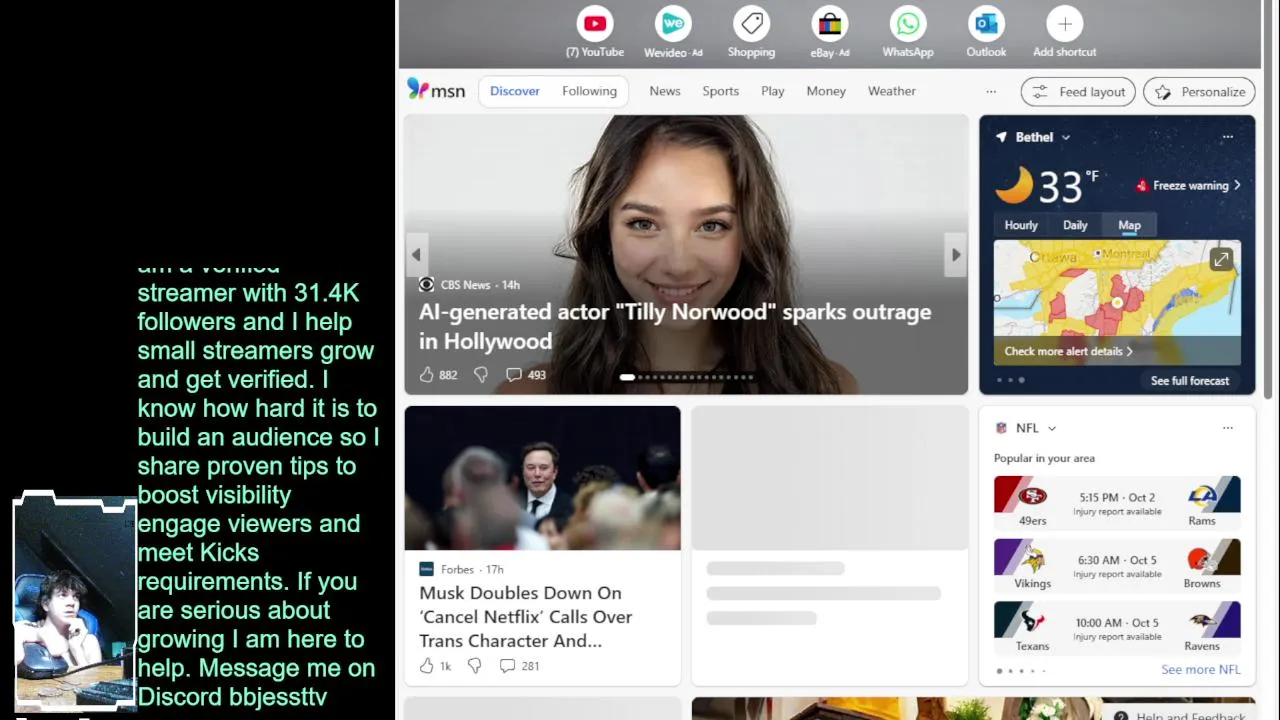The image size is (1280, 720).
Task: Open weather card more options menu
Action: pyautogui.click(x=1228, y=137)
